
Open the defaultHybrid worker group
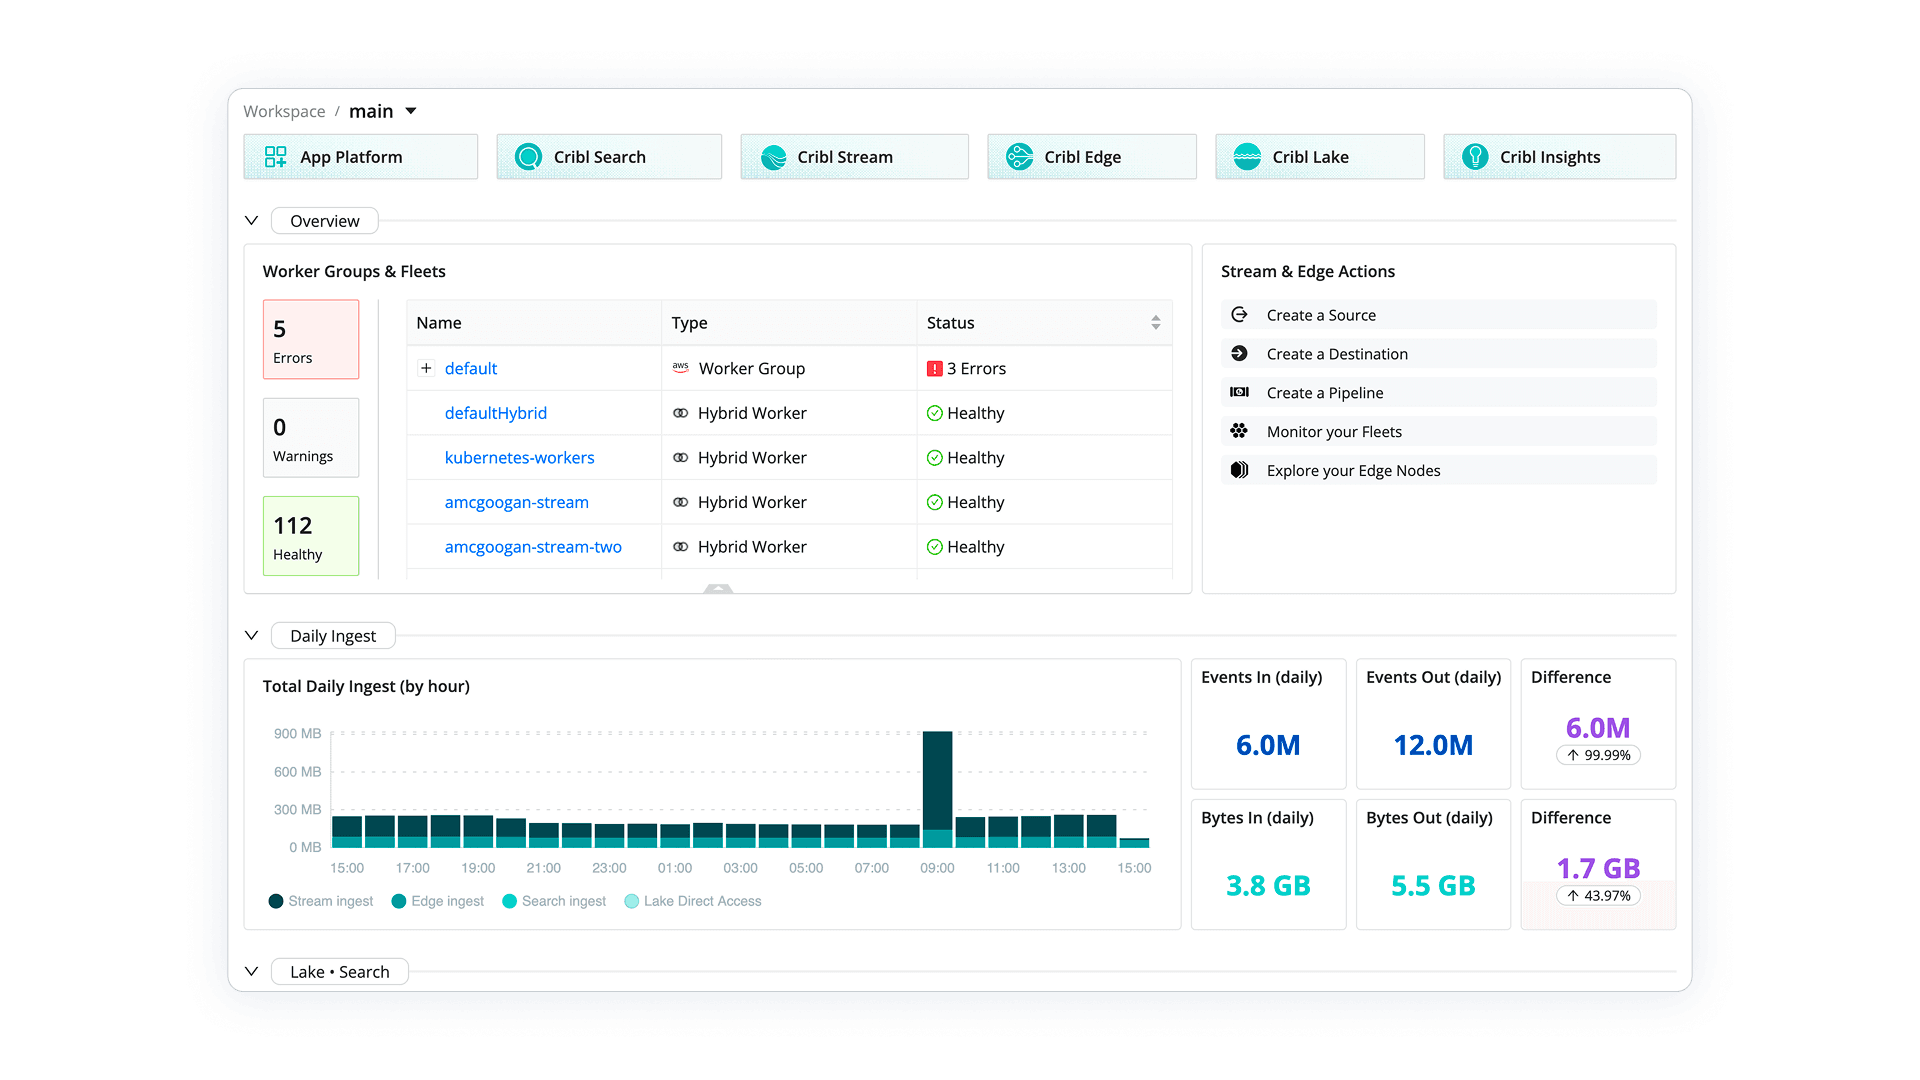click(x=496, y=413)
